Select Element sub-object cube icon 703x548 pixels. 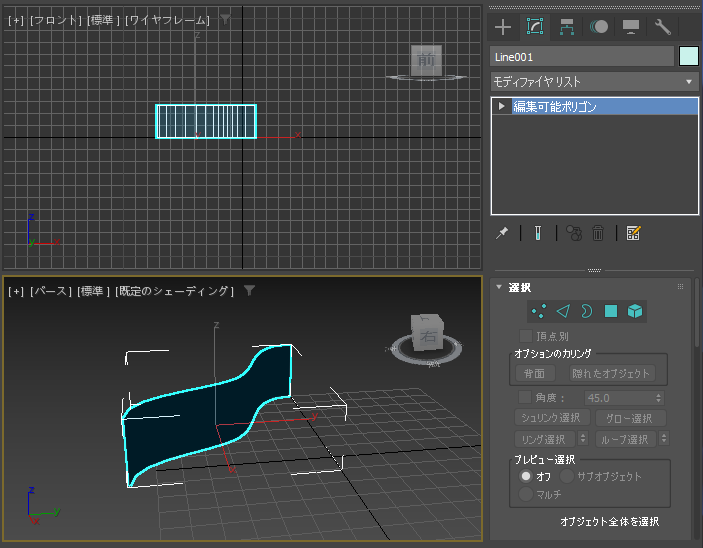pyautogui.click(x=634, y=312)
